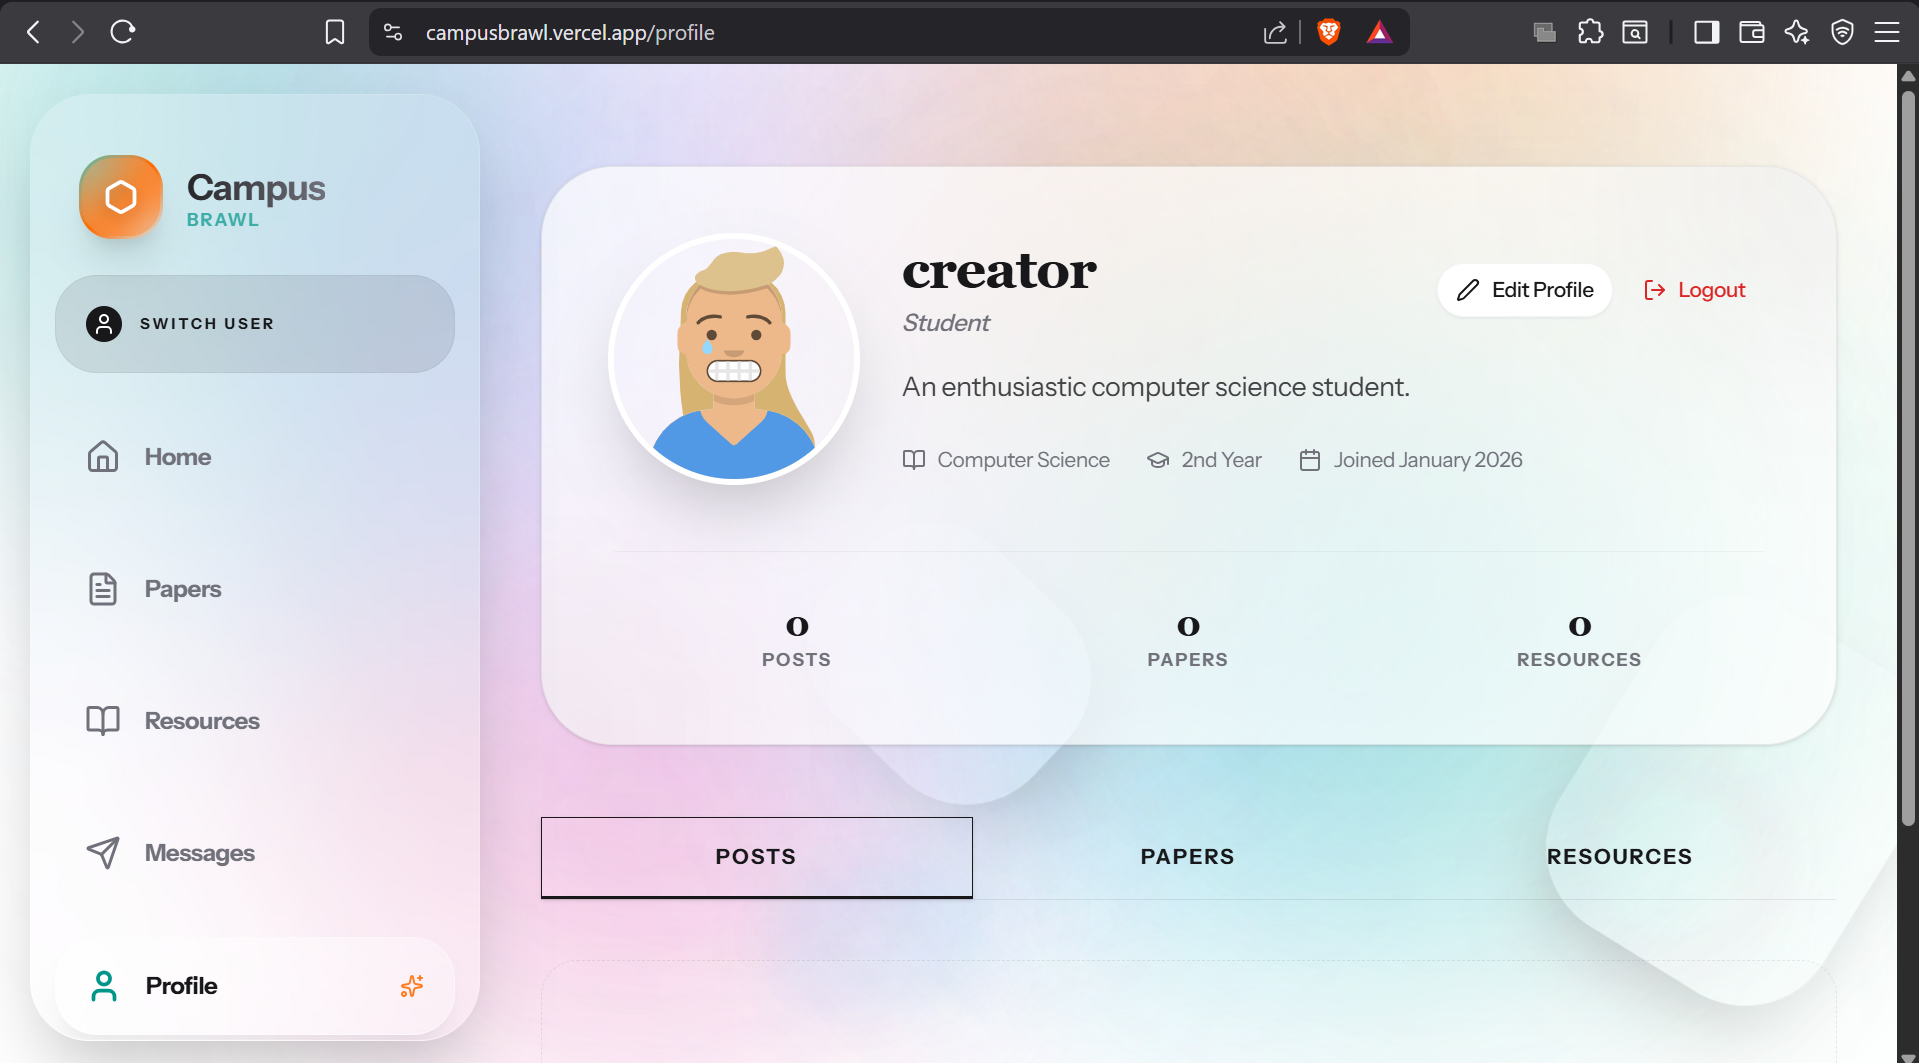Click the logout arrow icon
Image resolution: width=1919 pixels, height=1063 pixels.
1655,290
